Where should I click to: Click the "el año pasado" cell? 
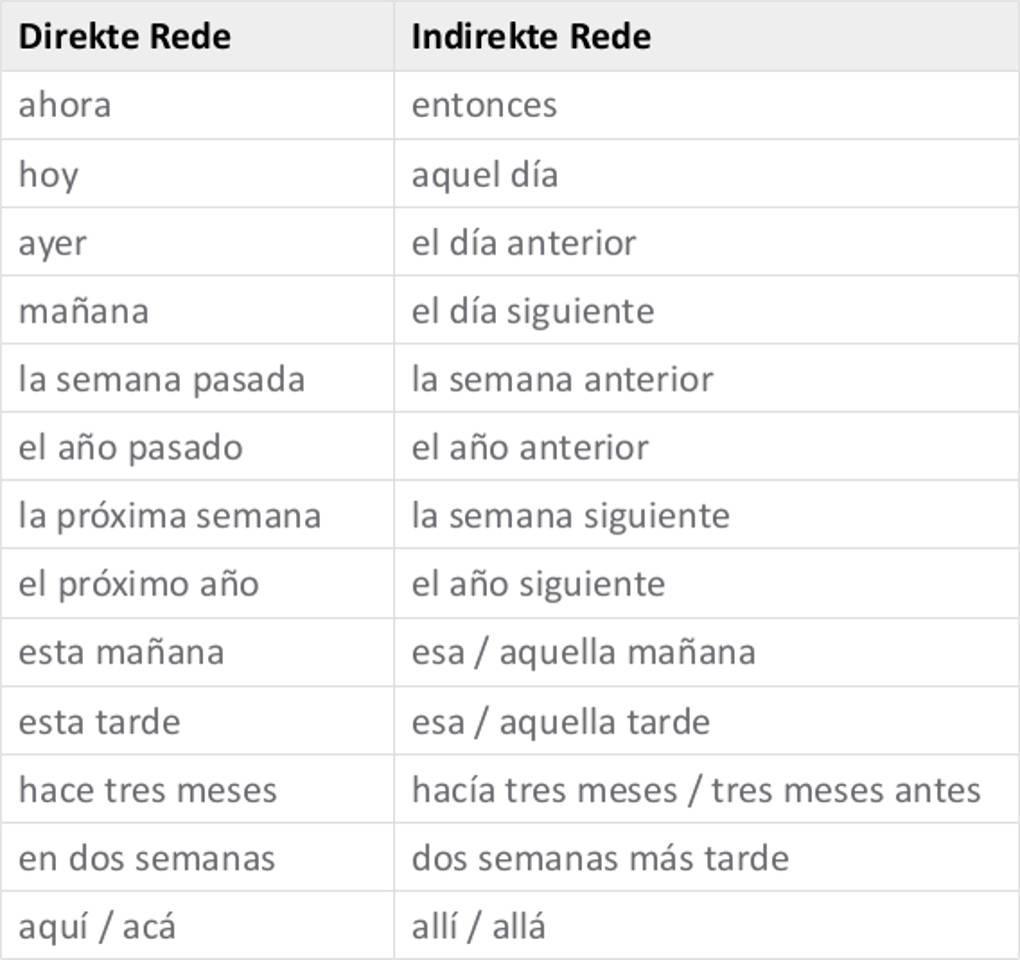pos(130,448)
